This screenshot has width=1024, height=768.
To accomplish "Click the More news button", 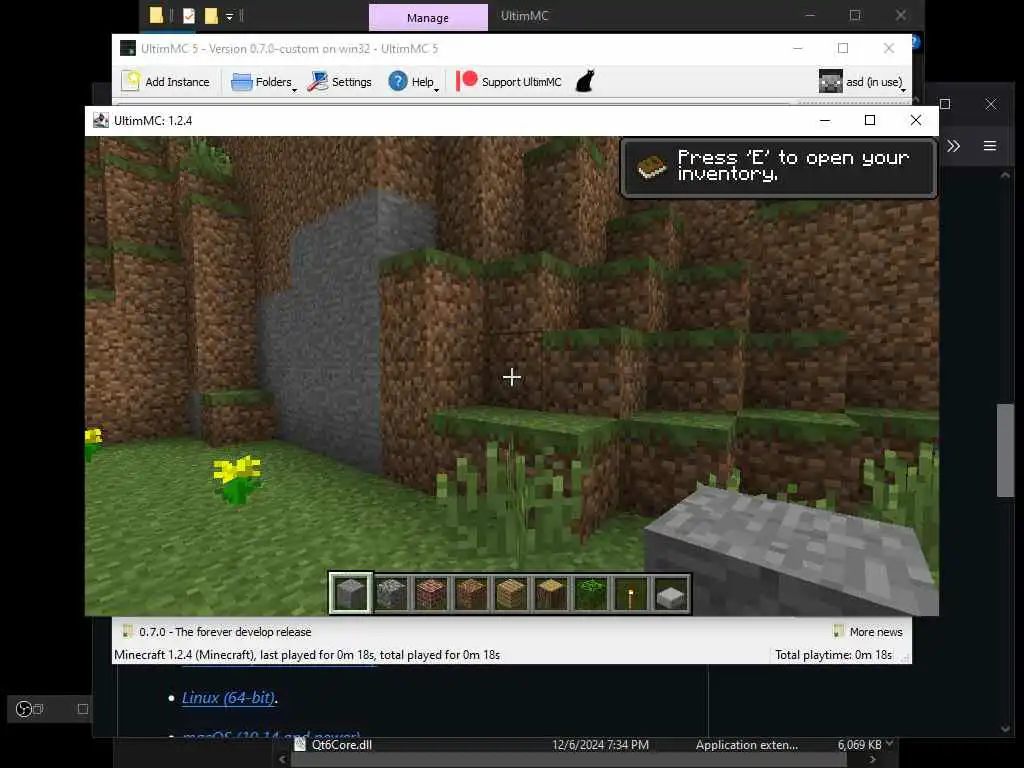I will pyautogui.click(x=868, y=632).
